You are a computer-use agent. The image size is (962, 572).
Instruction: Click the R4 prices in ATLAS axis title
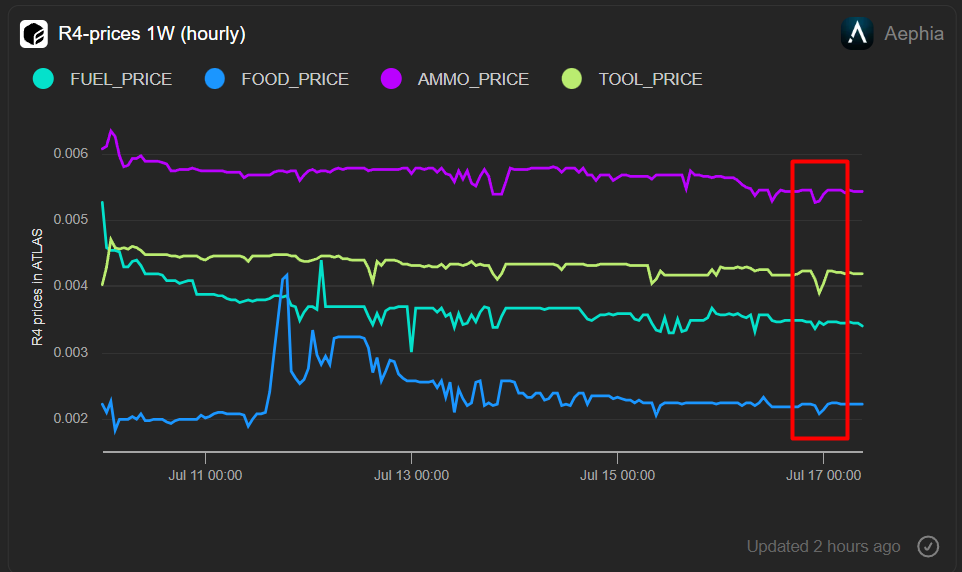pos(37,286)
